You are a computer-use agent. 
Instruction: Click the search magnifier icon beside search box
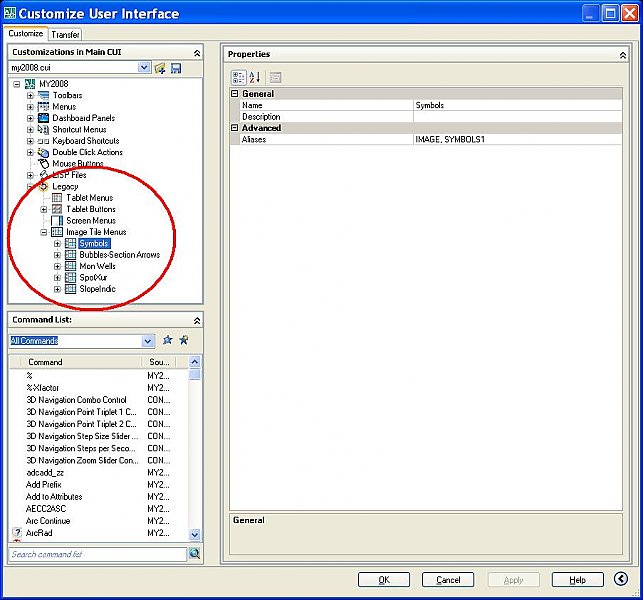pos(194,554)
